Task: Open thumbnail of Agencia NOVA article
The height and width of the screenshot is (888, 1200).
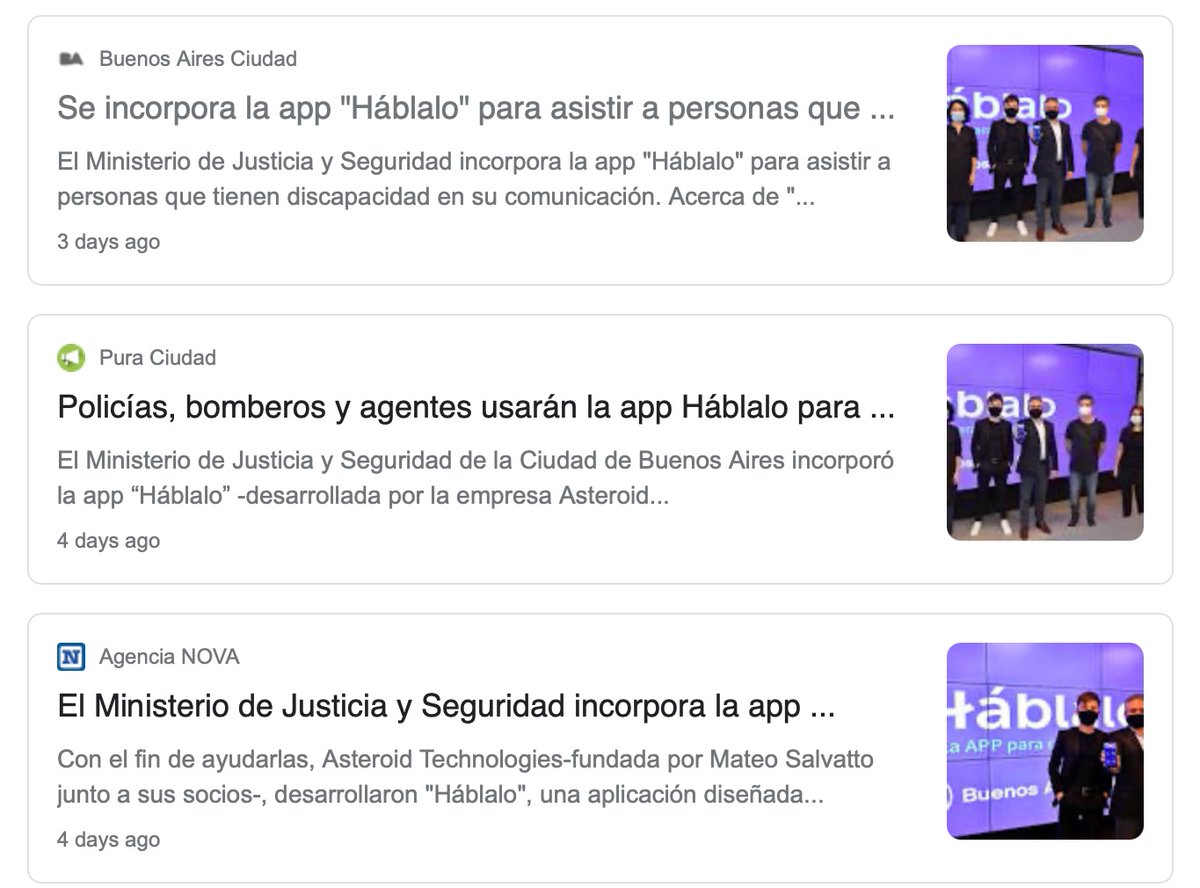Action: tap(1045, 741)
